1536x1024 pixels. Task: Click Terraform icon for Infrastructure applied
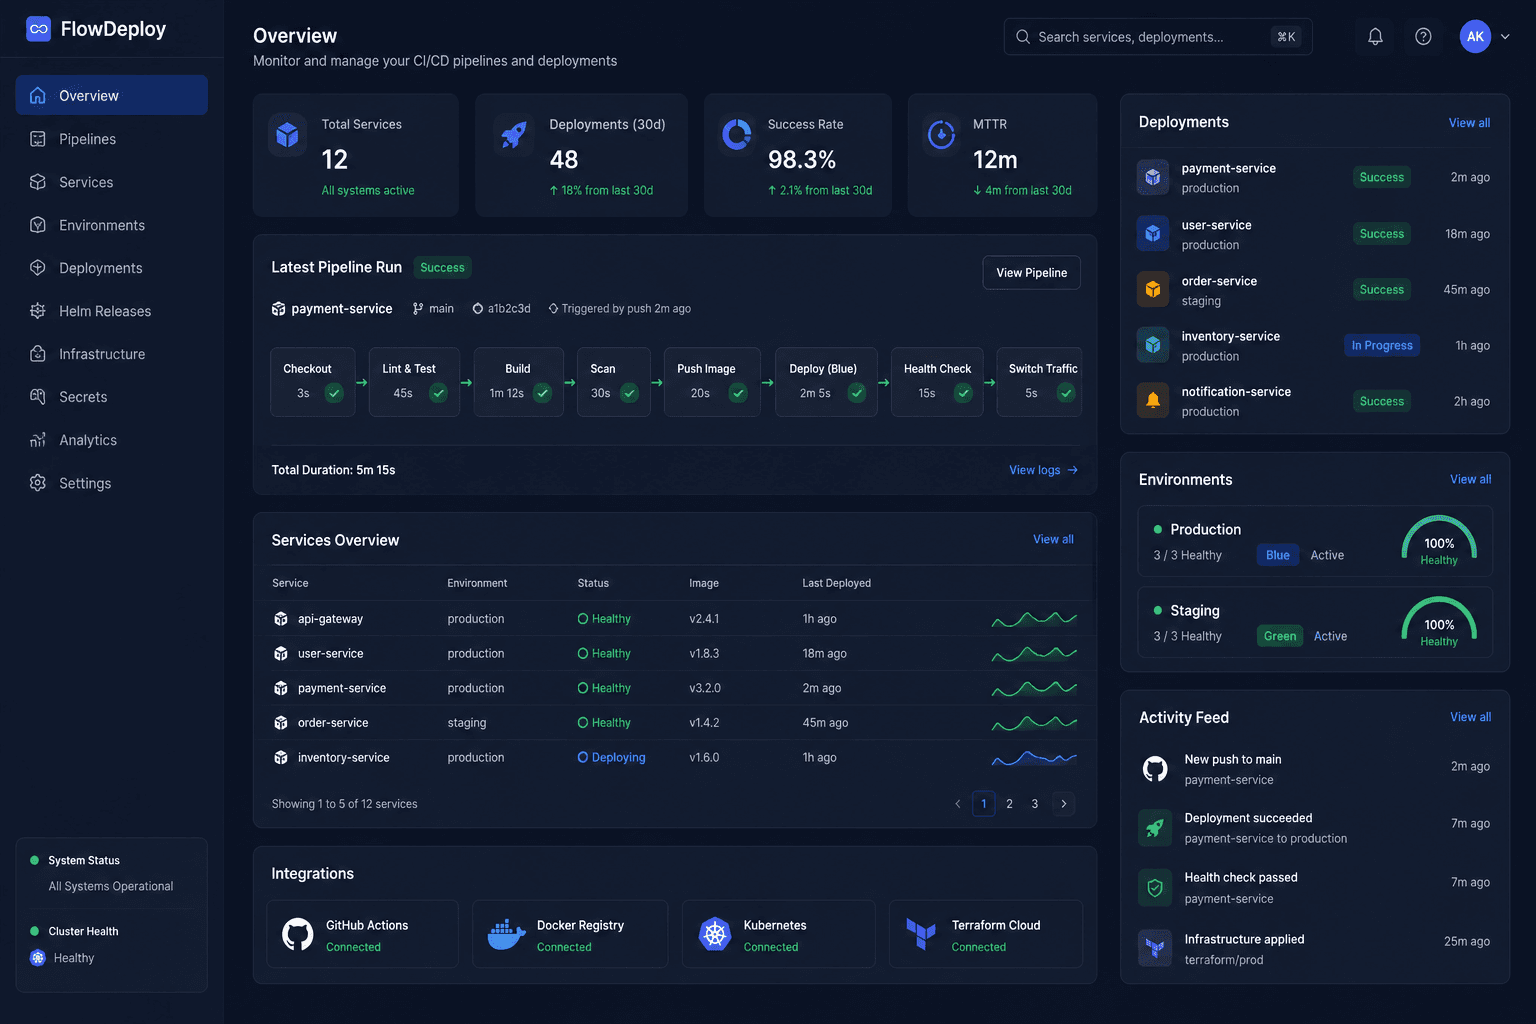tap(1155, 948)
